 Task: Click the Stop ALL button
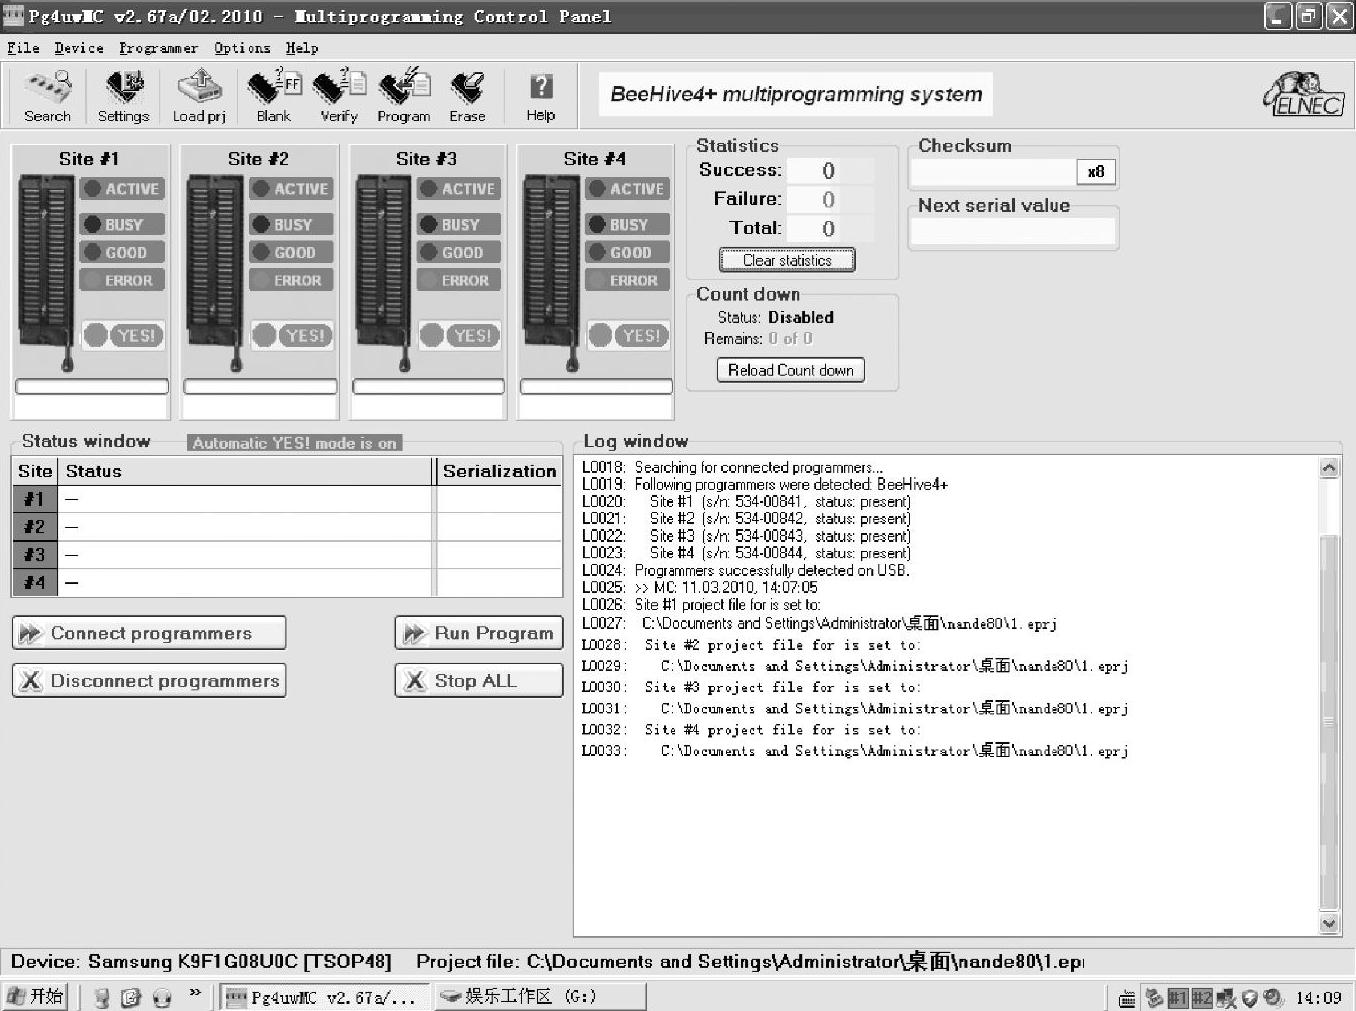479,681
